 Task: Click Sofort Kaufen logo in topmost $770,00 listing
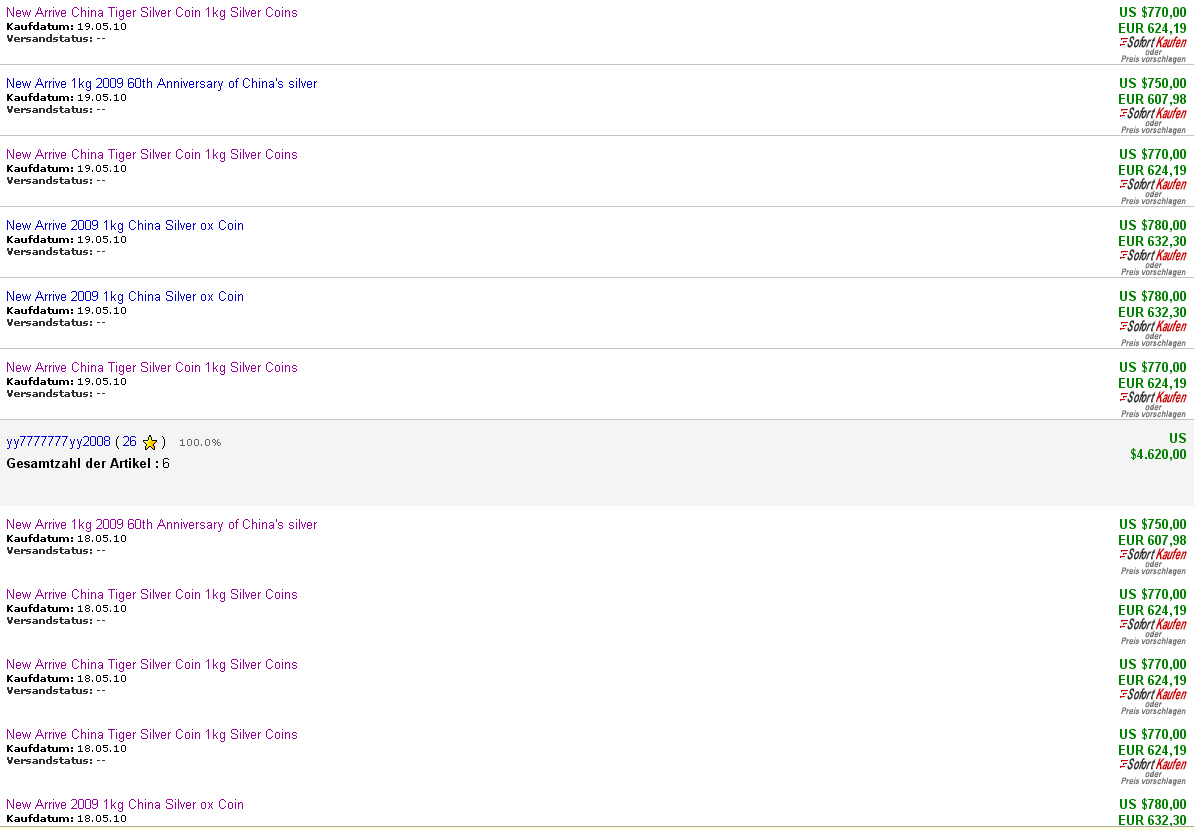point(1153,42)
